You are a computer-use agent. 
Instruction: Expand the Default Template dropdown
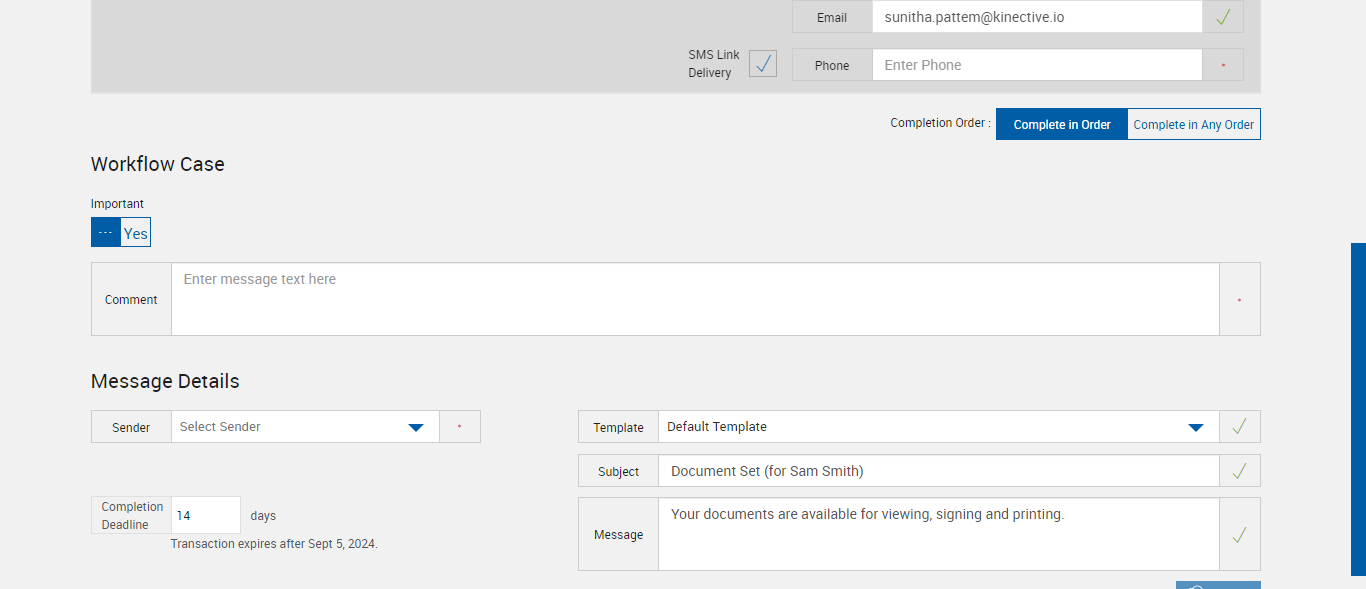point(925,427)
